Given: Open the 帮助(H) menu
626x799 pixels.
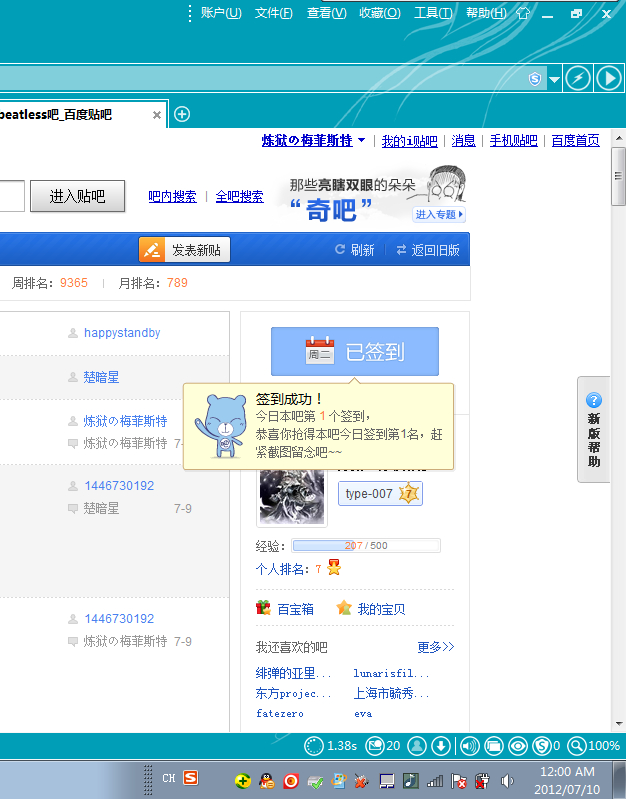Looking at the screenshot, I should 486,13.
